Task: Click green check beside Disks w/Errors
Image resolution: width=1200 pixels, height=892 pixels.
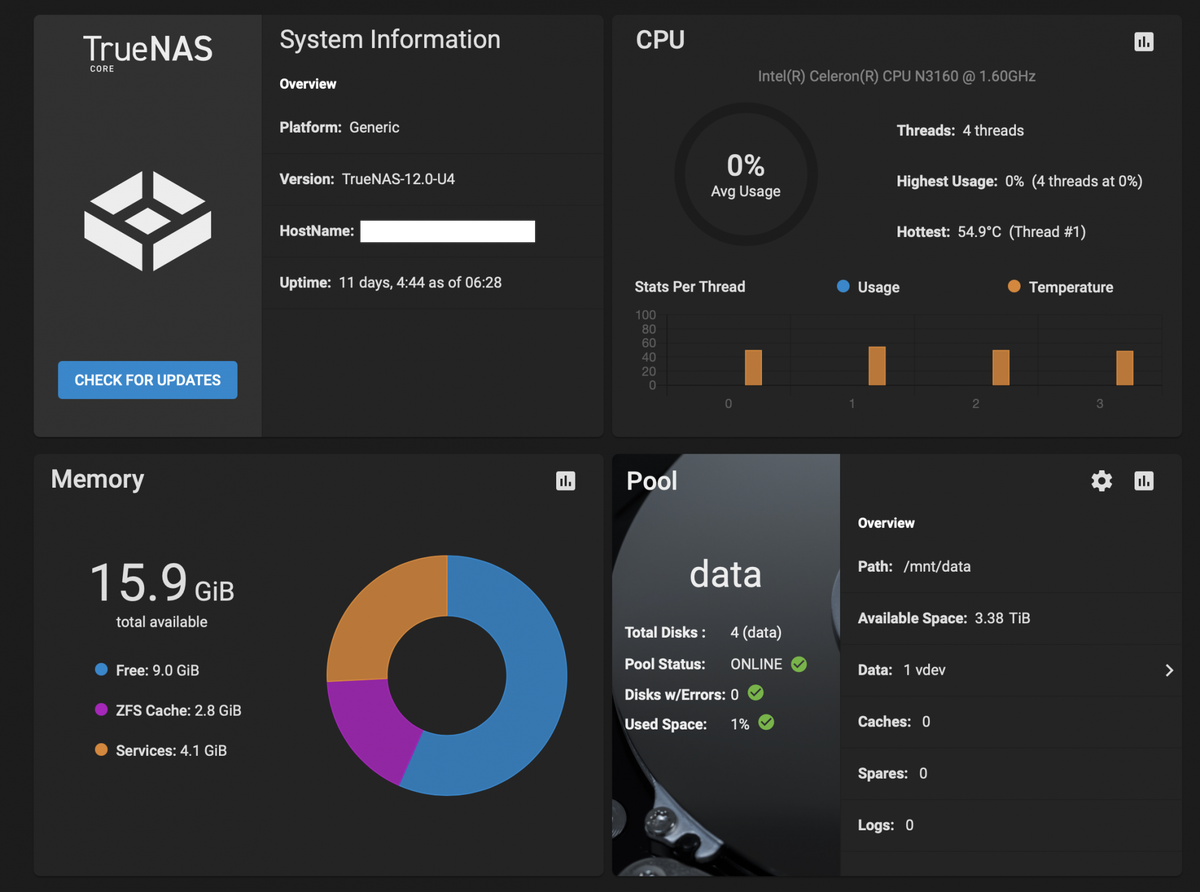Action: [x=755, y=693]
